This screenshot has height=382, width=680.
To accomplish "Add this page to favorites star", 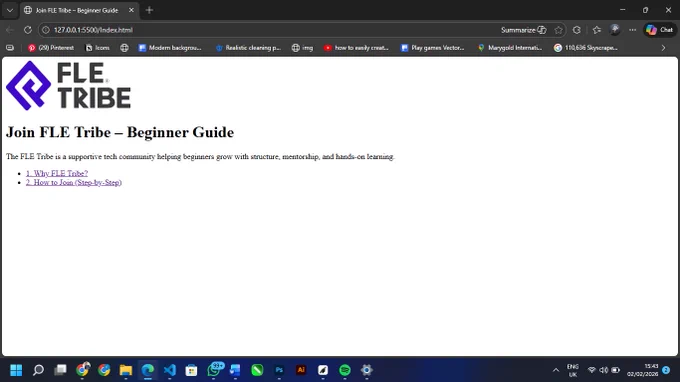I will pos(559,30).
